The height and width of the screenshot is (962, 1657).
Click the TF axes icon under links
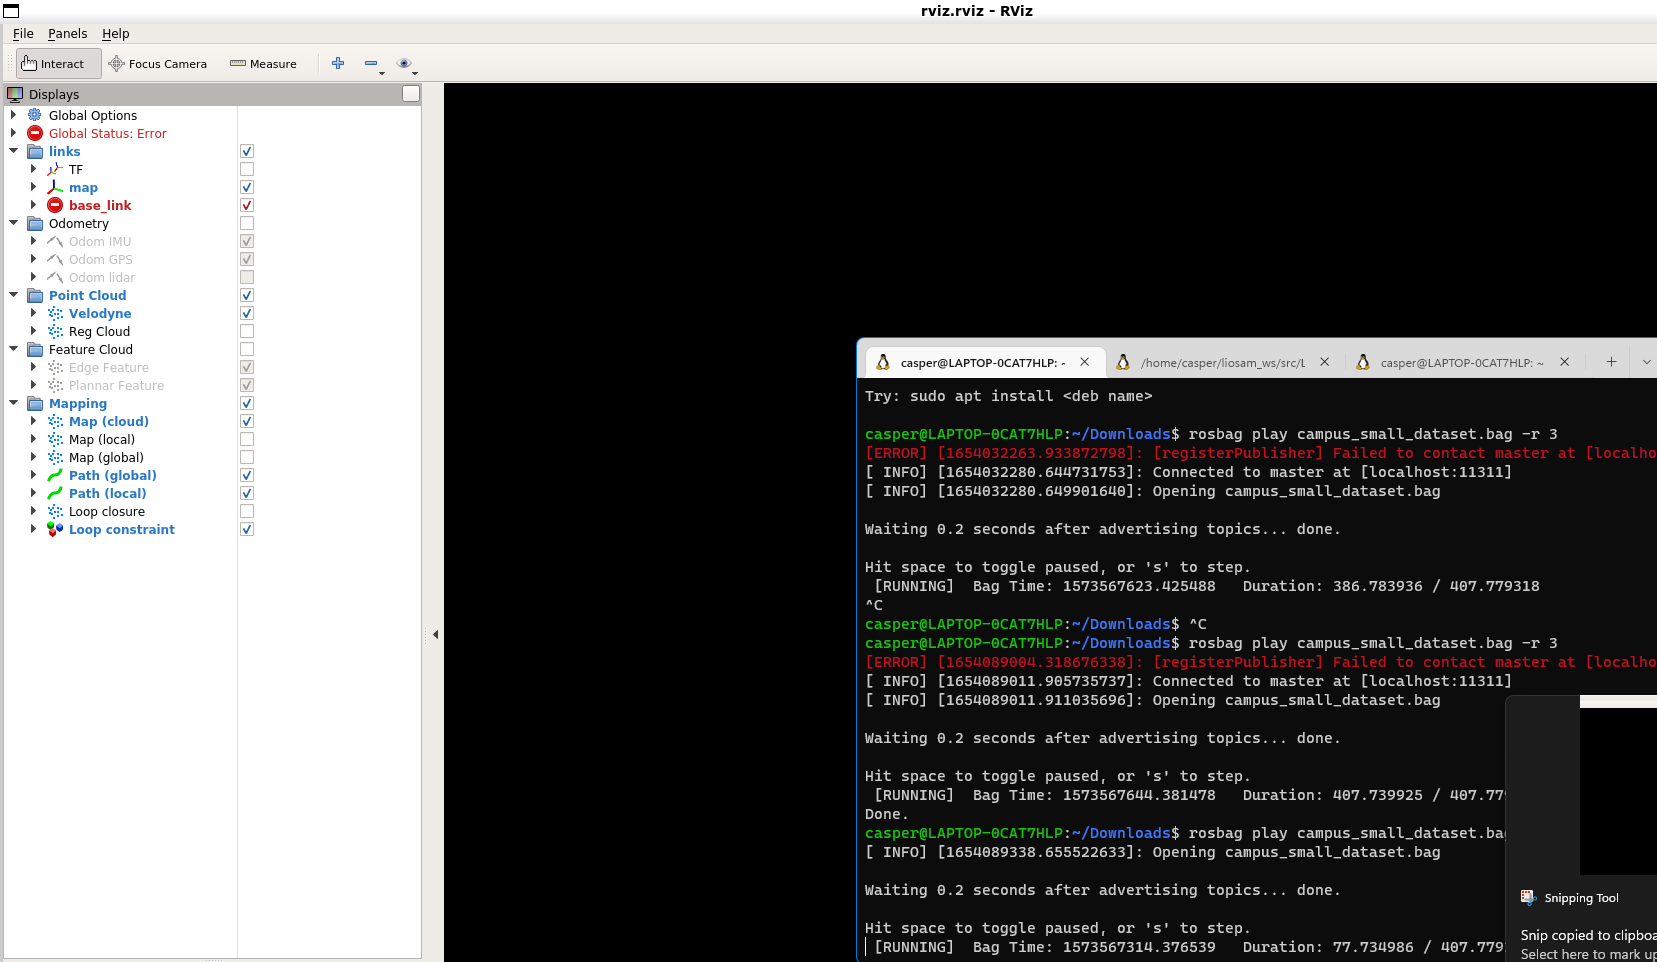(56, 169)
